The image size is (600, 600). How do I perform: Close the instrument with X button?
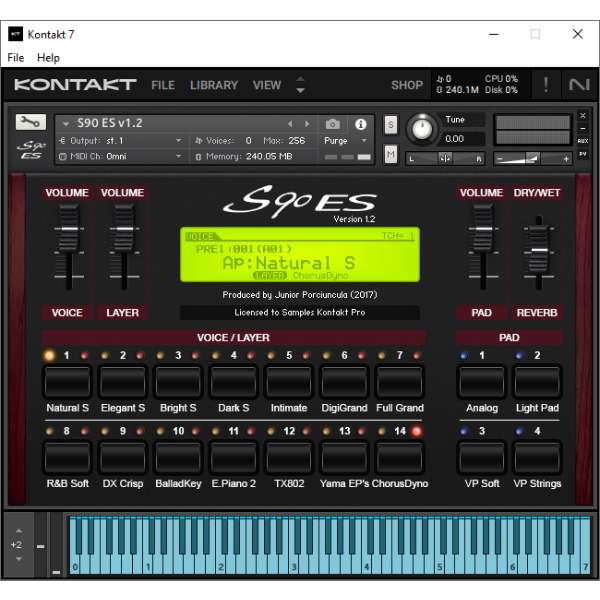tap(583, 116)
